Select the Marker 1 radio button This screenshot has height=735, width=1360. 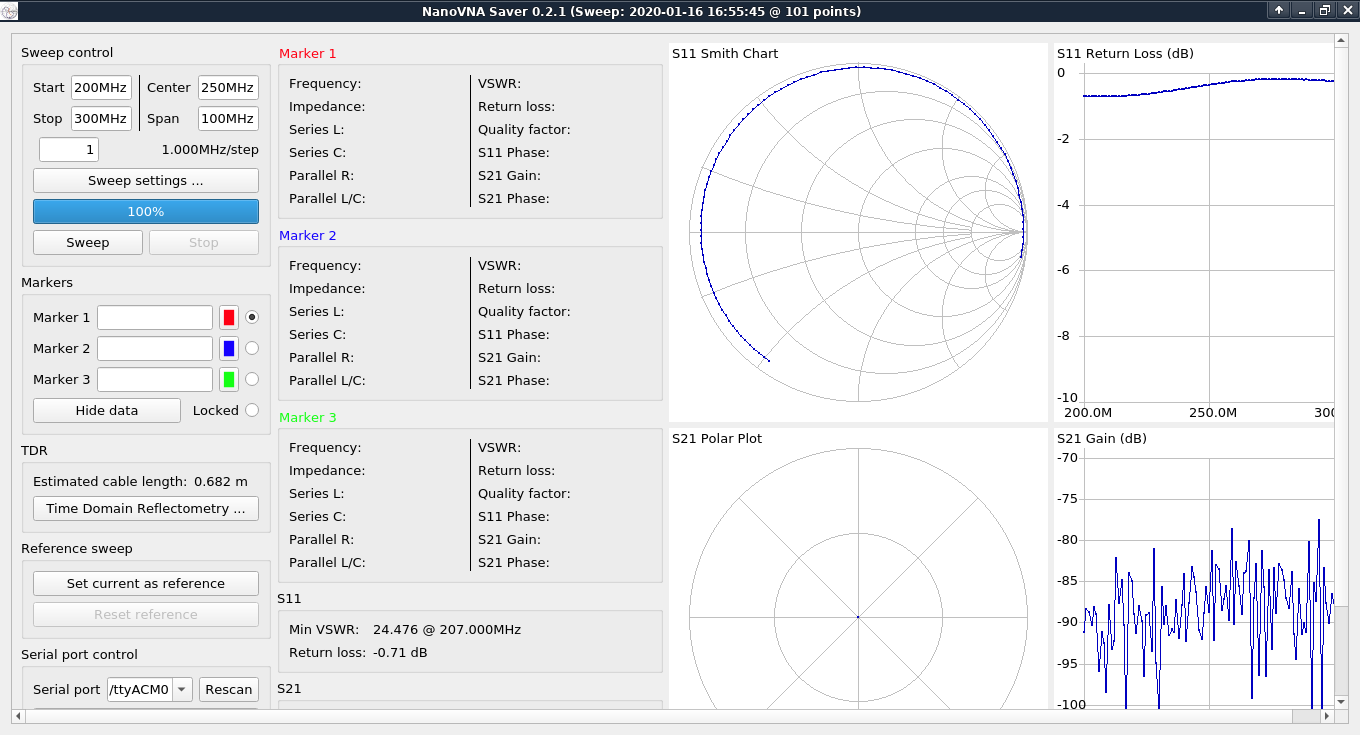[252, 317]
